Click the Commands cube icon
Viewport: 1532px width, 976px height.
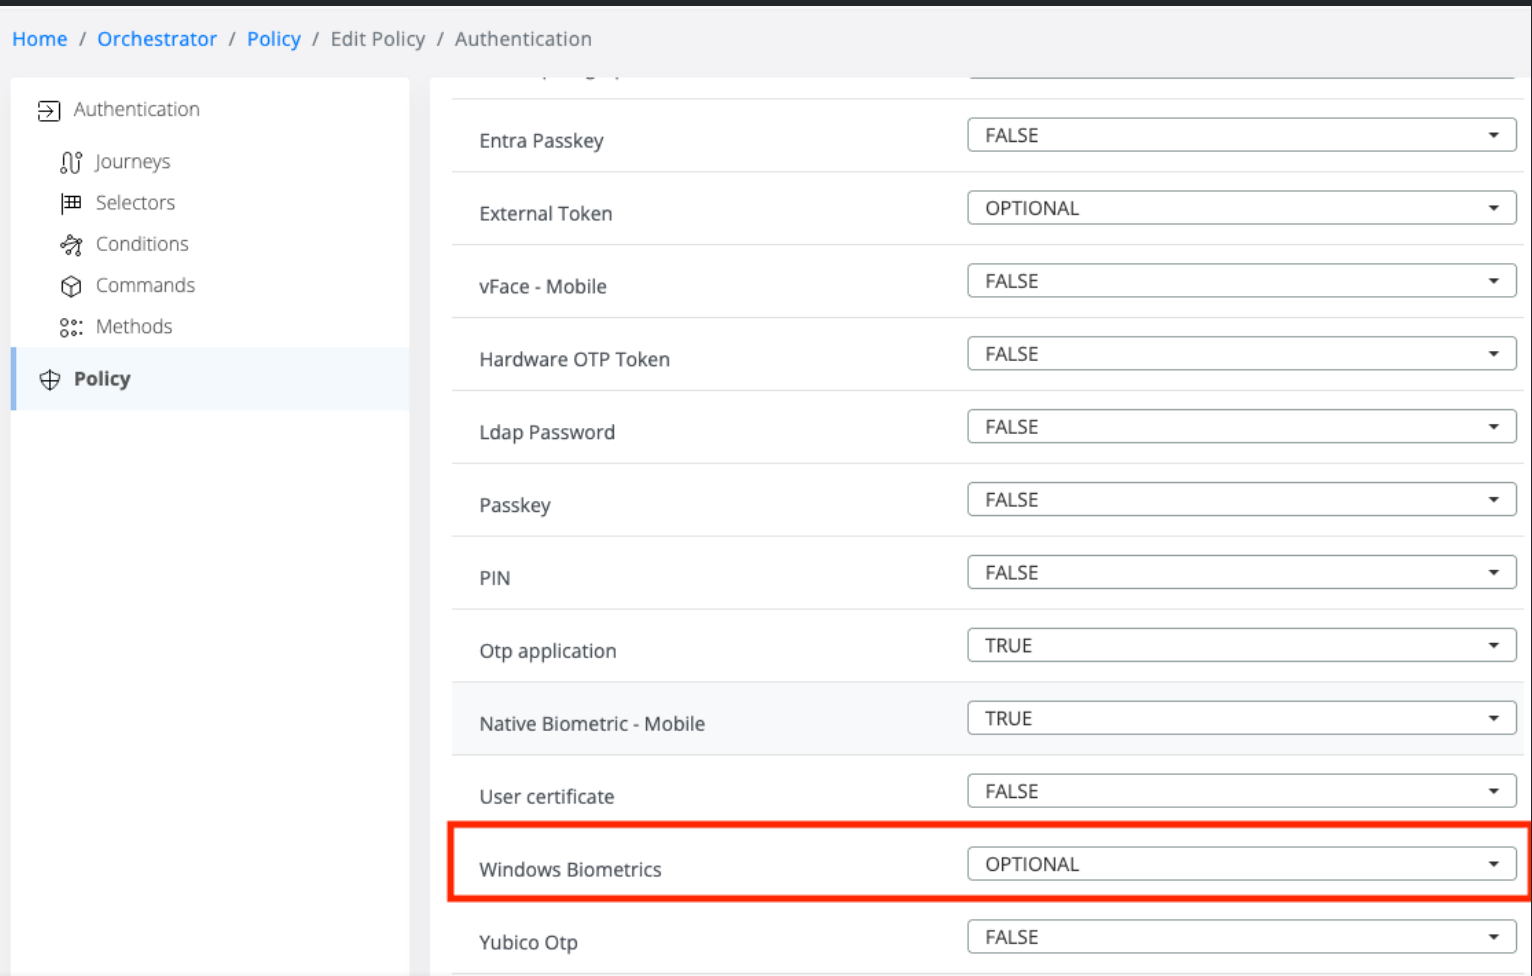click(71, 286)
